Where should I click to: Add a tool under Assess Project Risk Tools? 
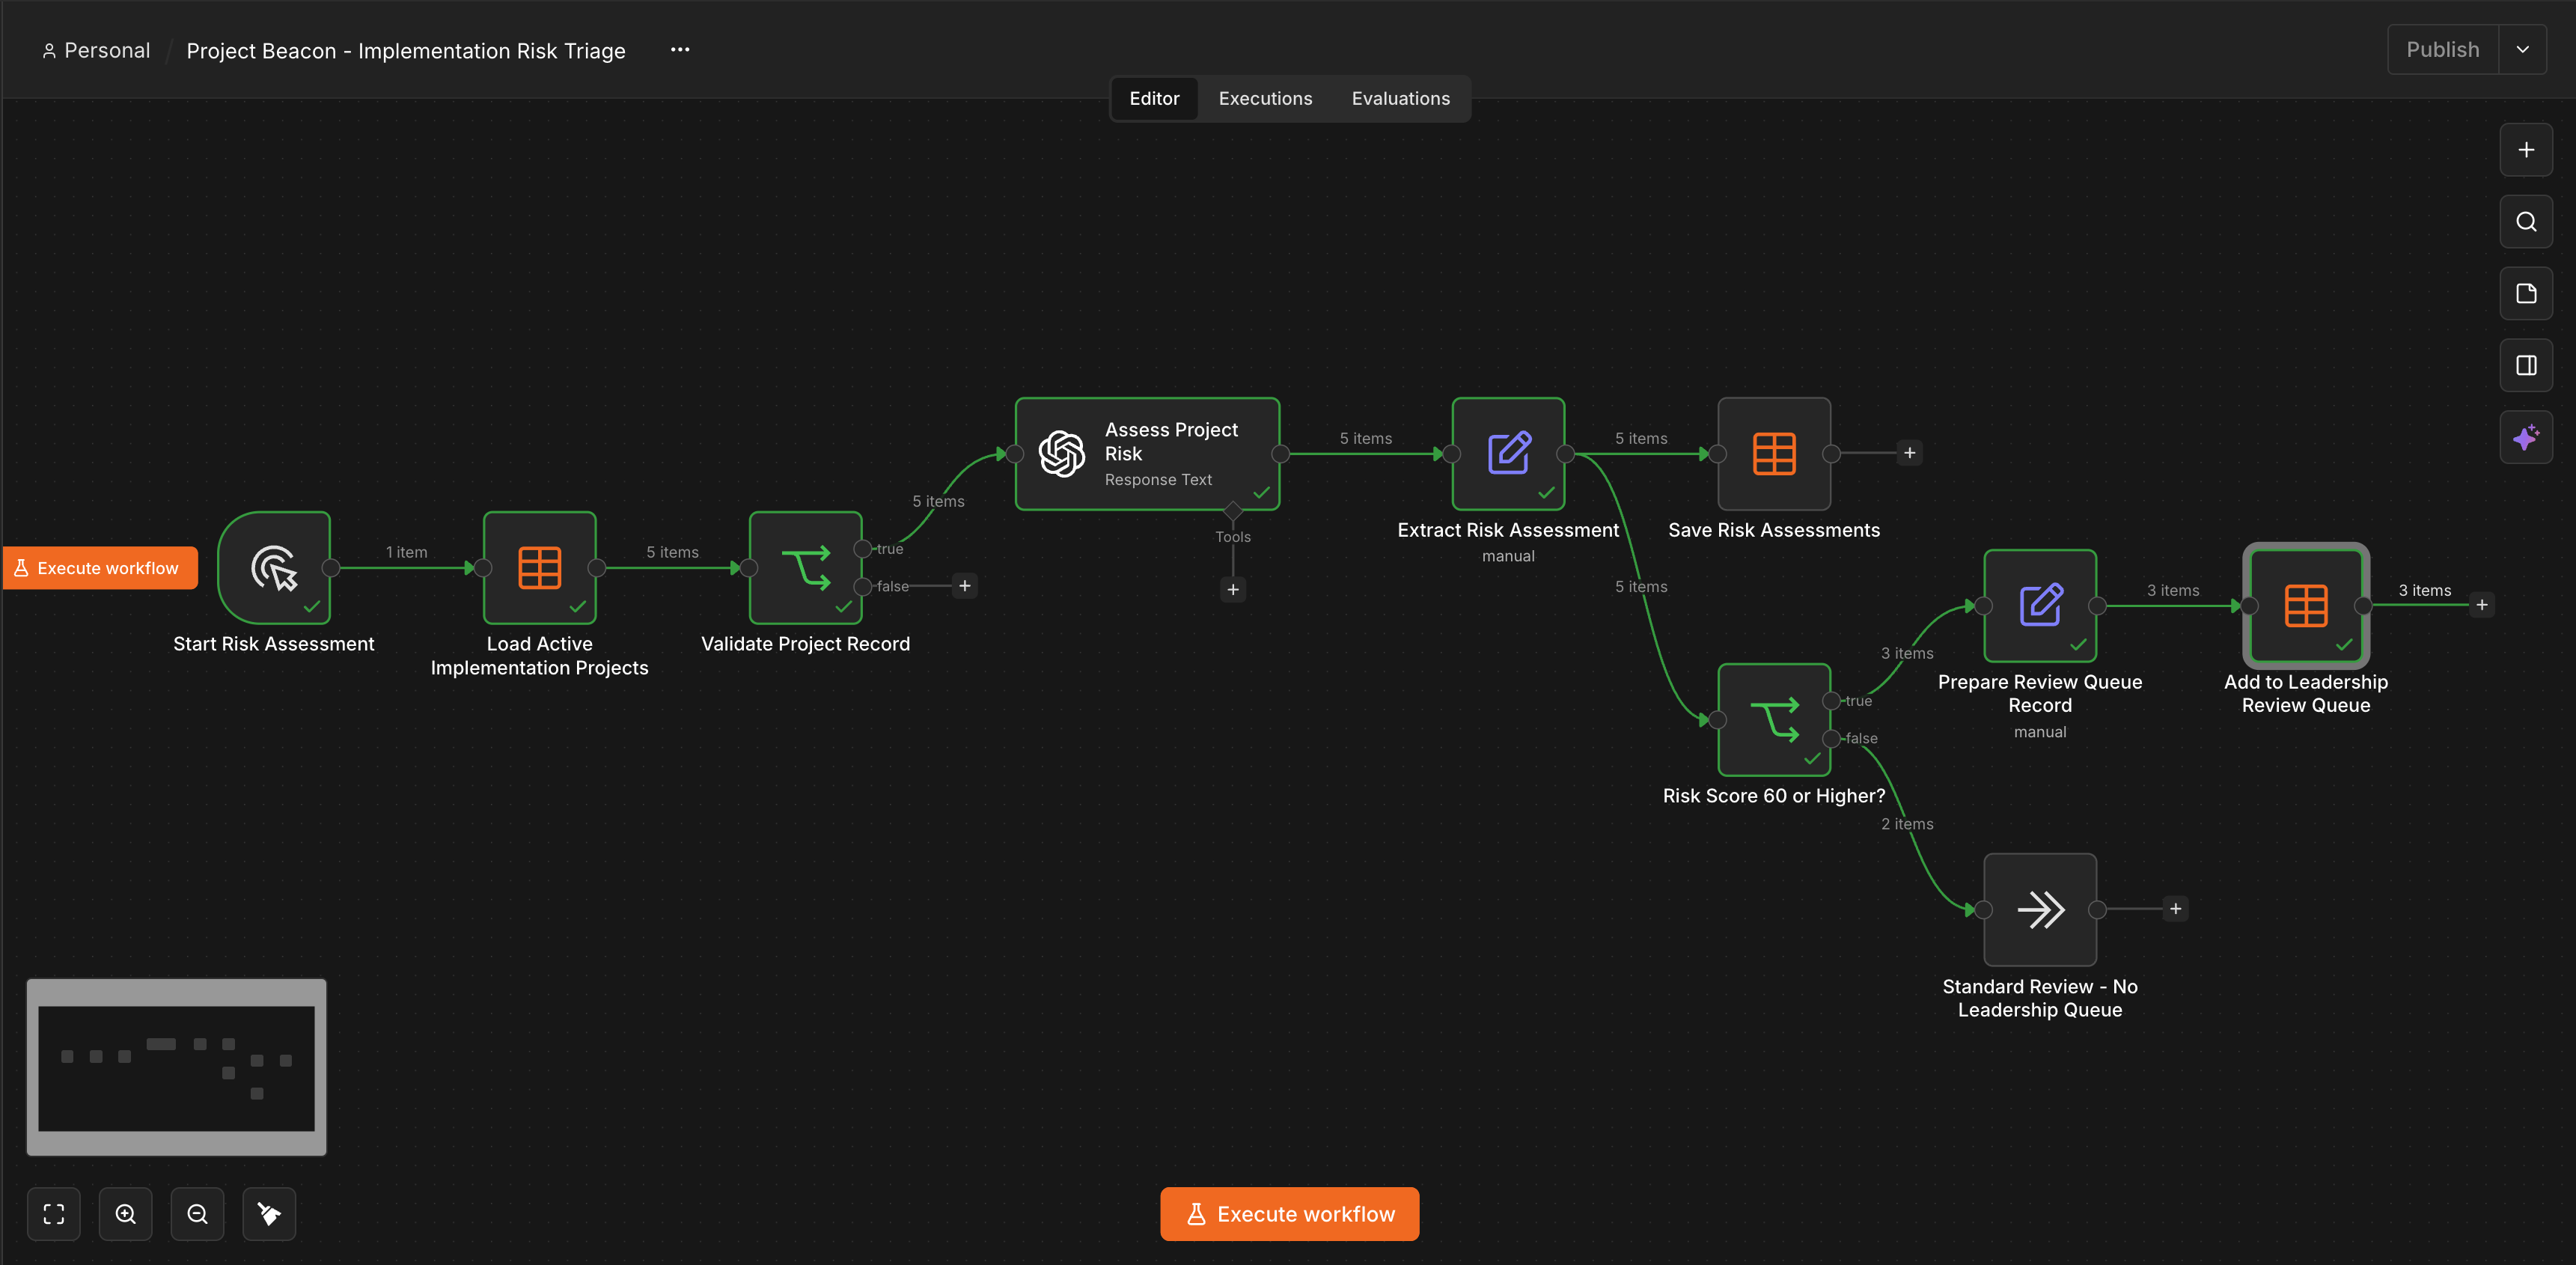click(x=1233, y=590)
